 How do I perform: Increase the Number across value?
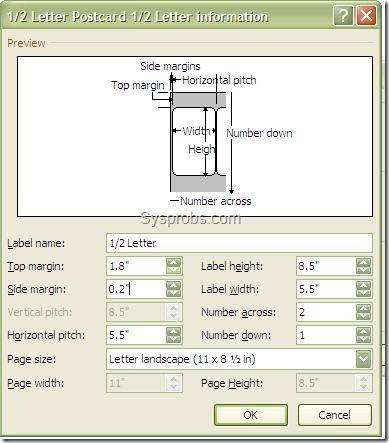tap(363, 308)
